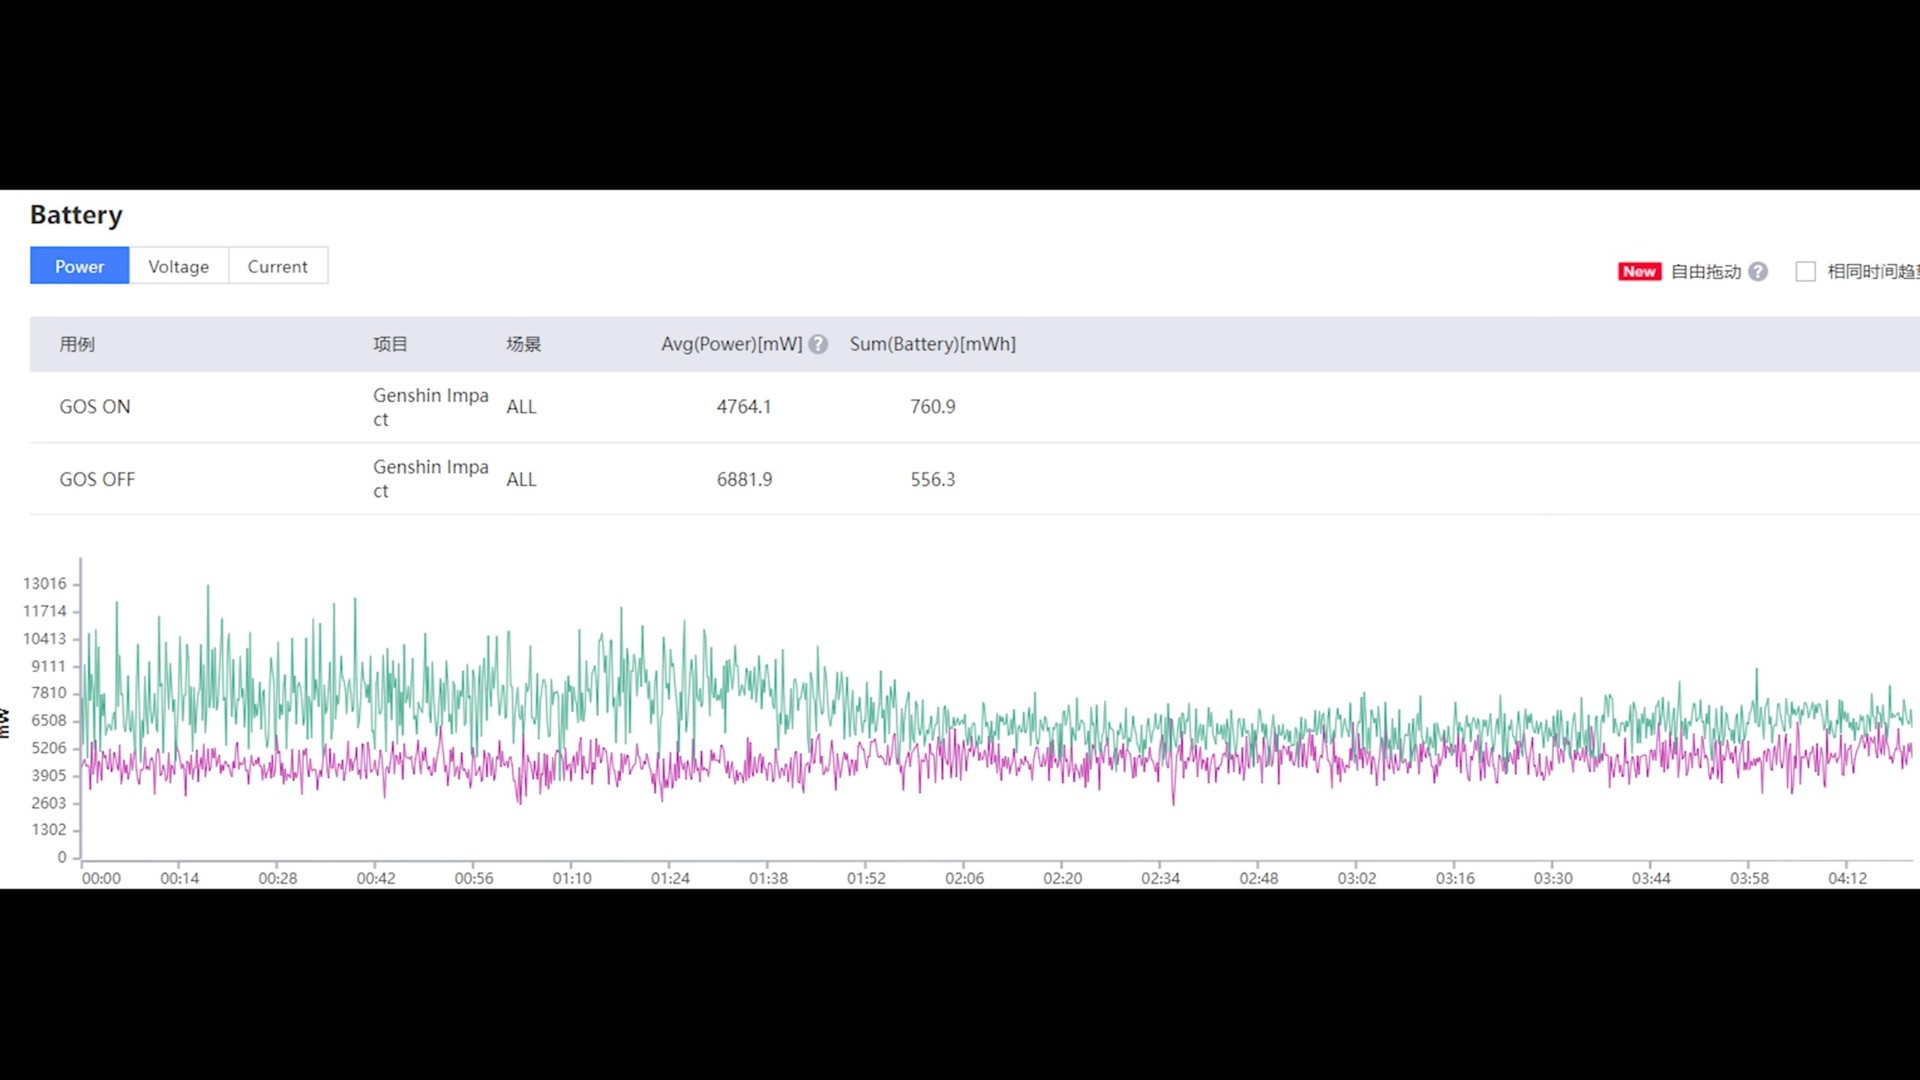Select the GOS OFF row
1920x1080 pixels.
[97, 479]
